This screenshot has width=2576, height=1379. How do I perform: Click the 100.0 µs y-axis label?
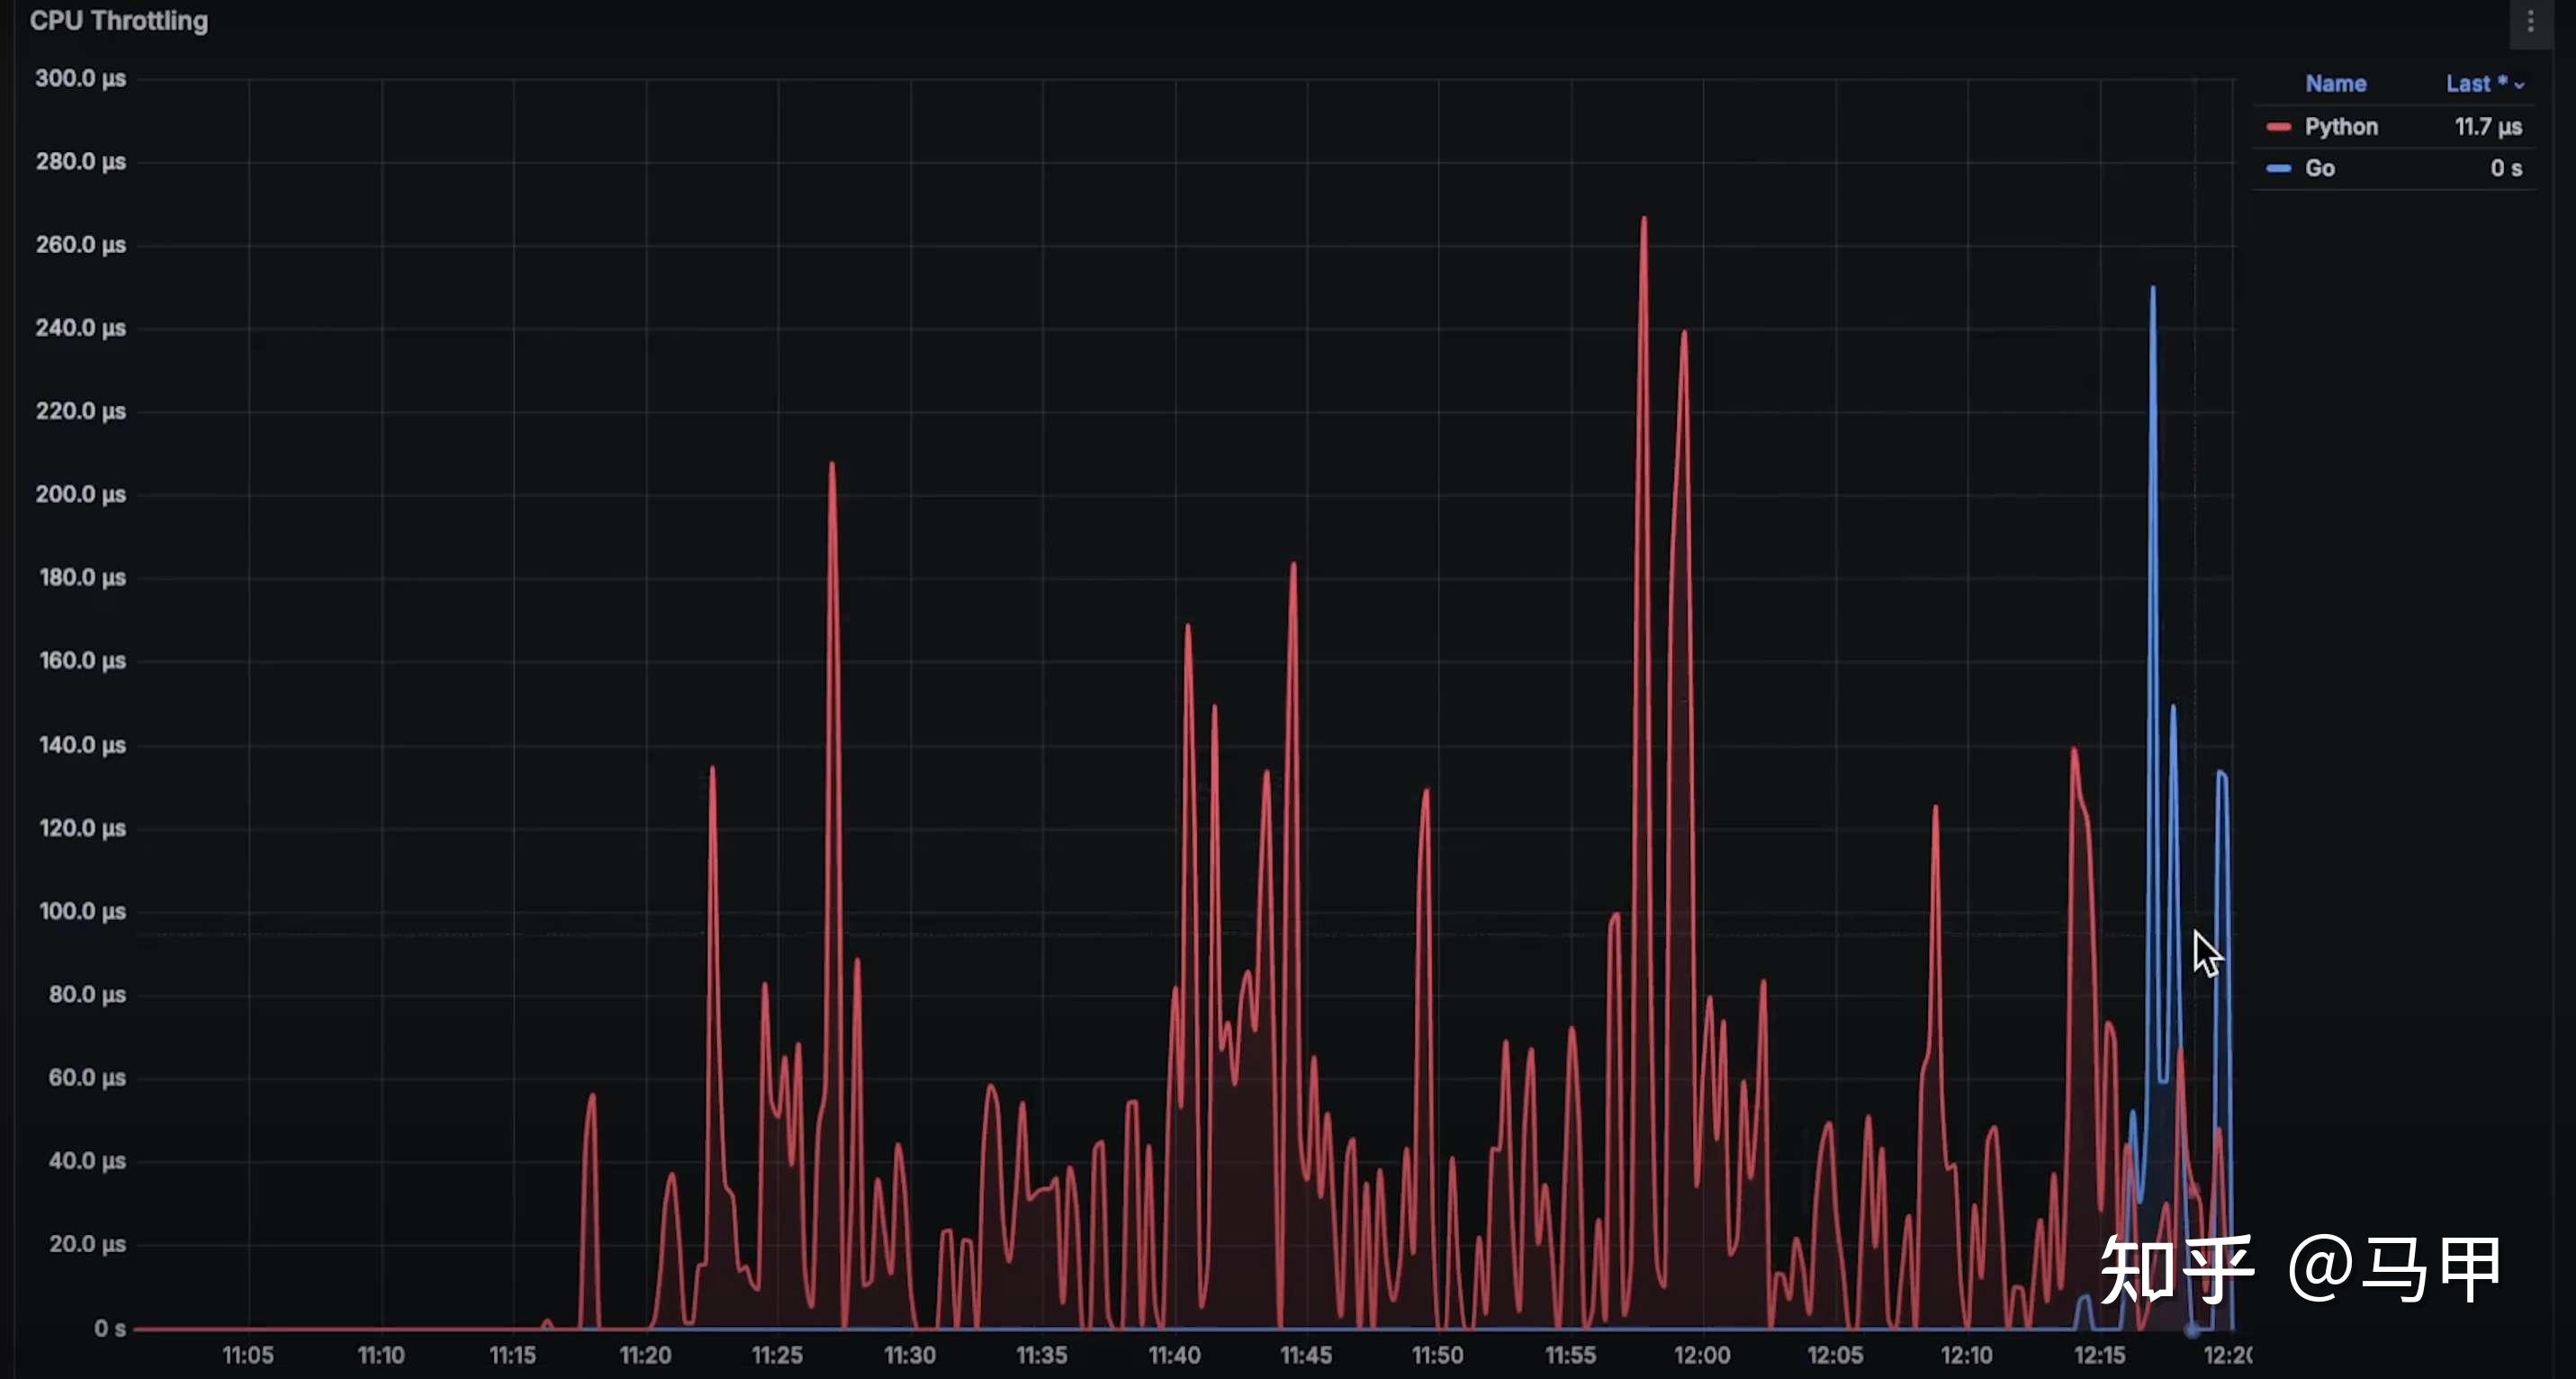(x=82, y=911)
